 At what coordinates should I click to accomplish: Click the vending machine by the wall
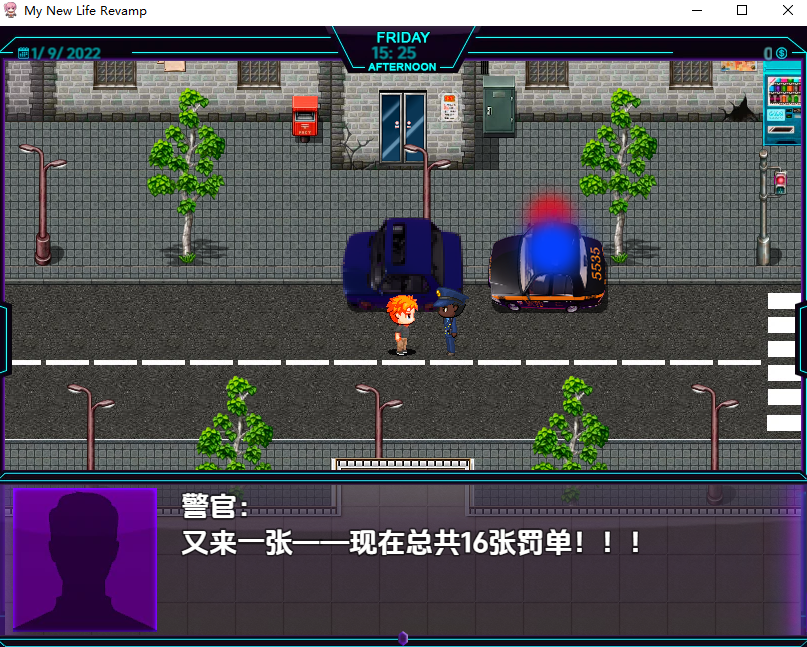[x=782, y=103]
